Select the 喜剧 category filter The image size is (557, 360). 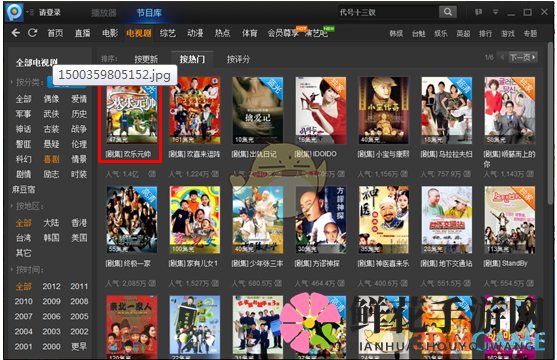(x=51, y=159)
